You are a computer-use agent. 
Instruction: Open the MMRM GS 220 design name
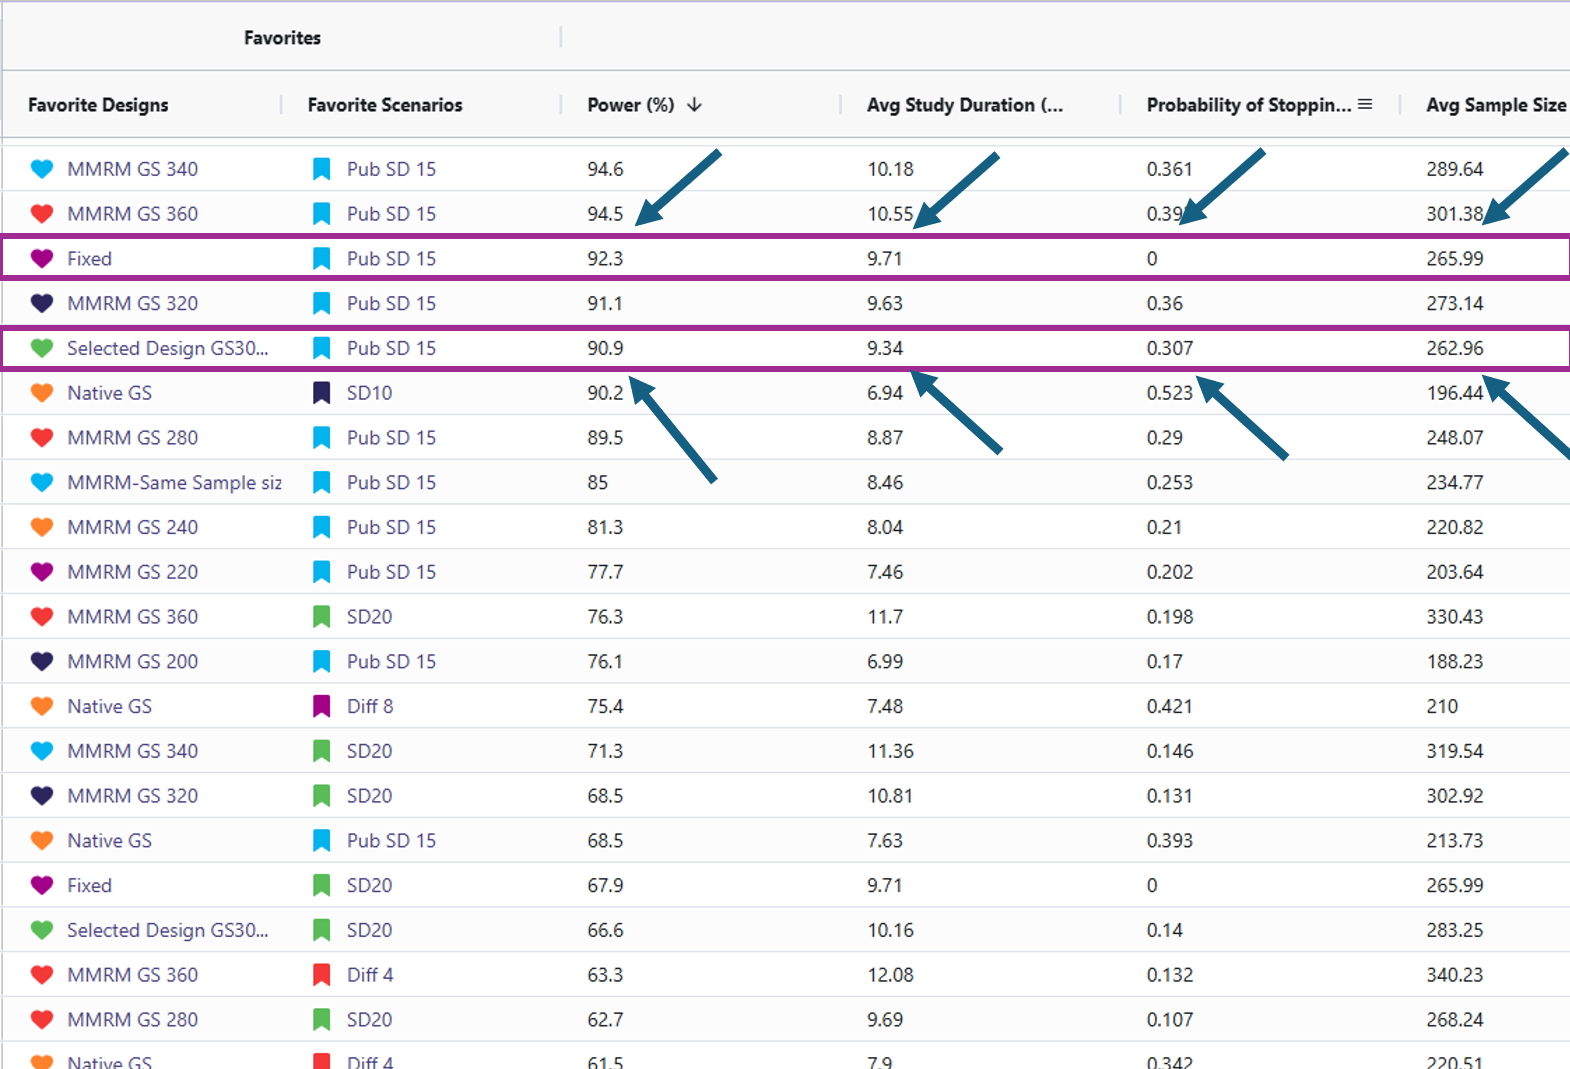pyautogui.click(x=132, y=572)
